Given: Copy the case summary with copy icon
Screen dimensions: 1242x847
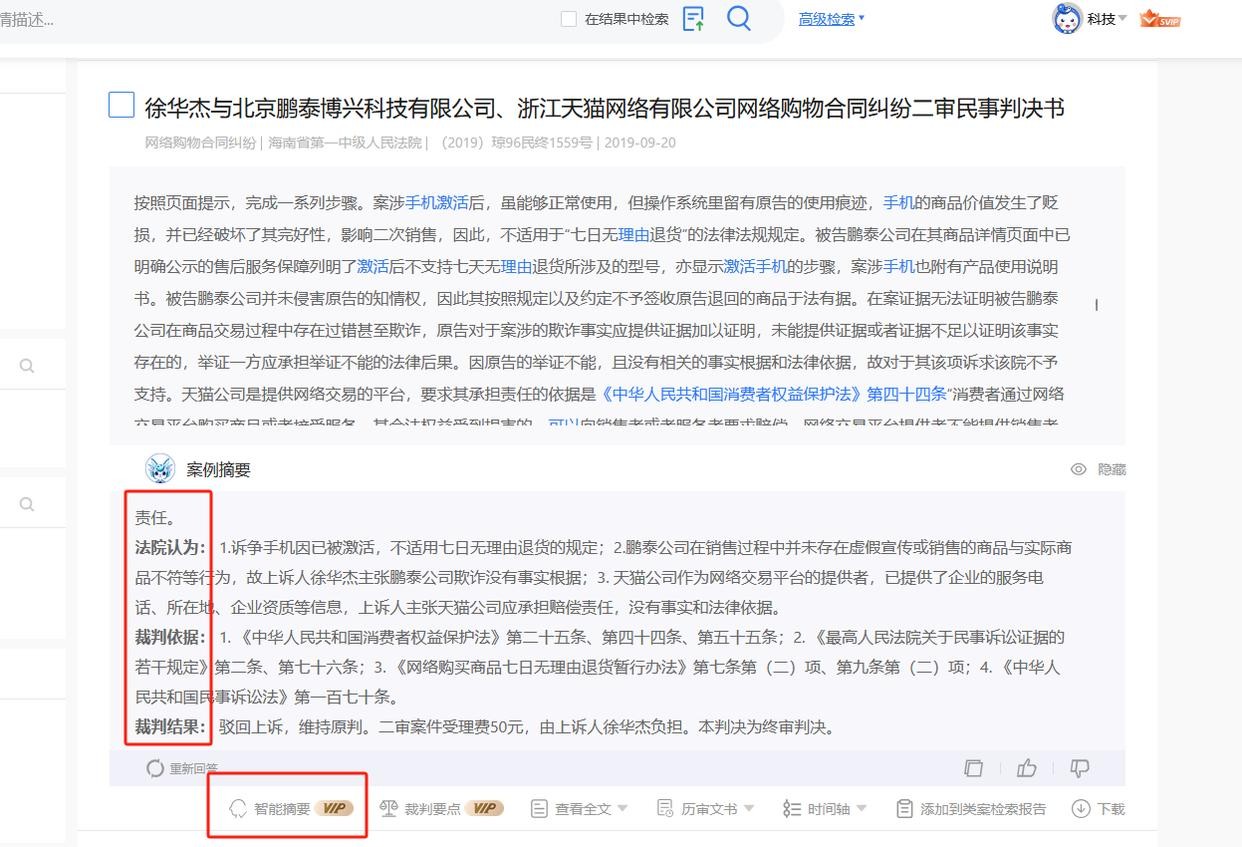Looking at the screenshot, I should point(973,768).
